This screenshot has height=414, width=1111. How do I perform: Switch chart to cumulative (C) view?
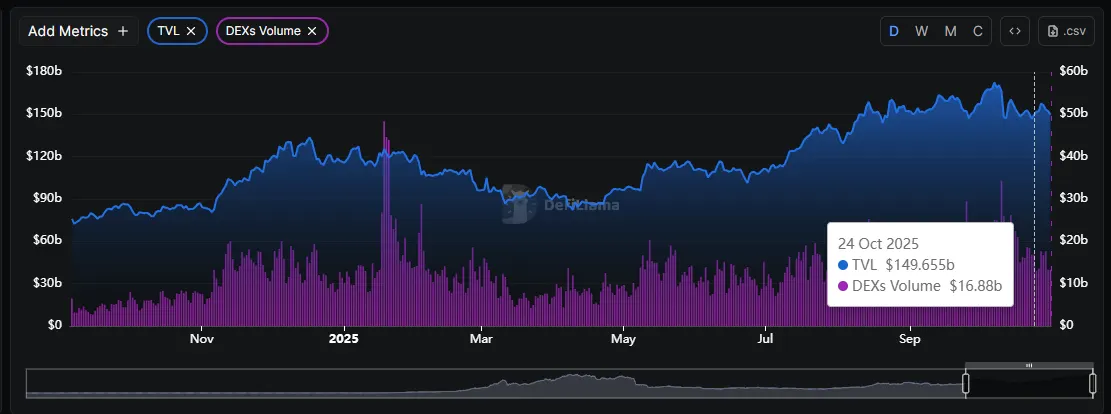[x=978, y=31]
